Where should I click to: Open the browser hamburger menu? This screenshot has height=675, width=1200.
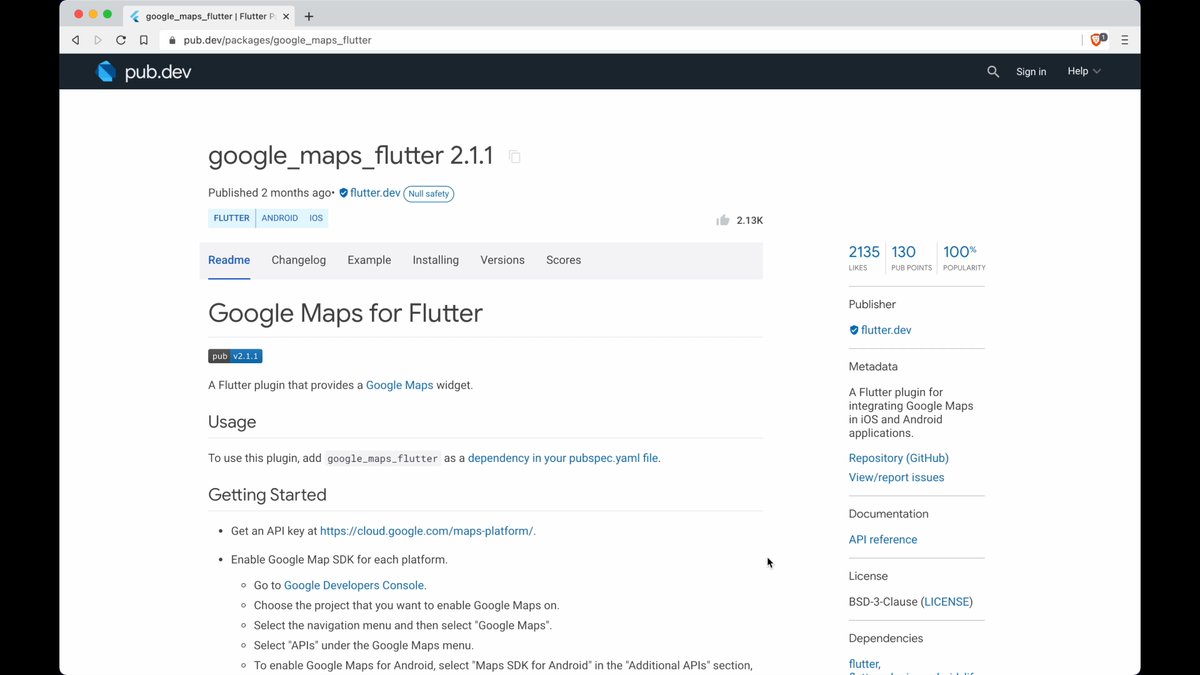pos(1125,40)
